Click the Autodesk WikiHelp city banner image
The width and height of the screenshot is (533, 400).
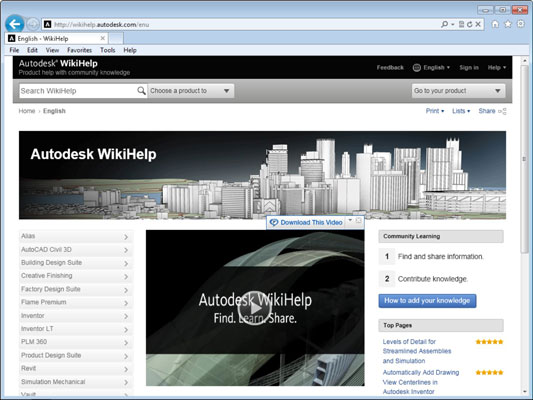pyautogui.click(x=262, y=175)
